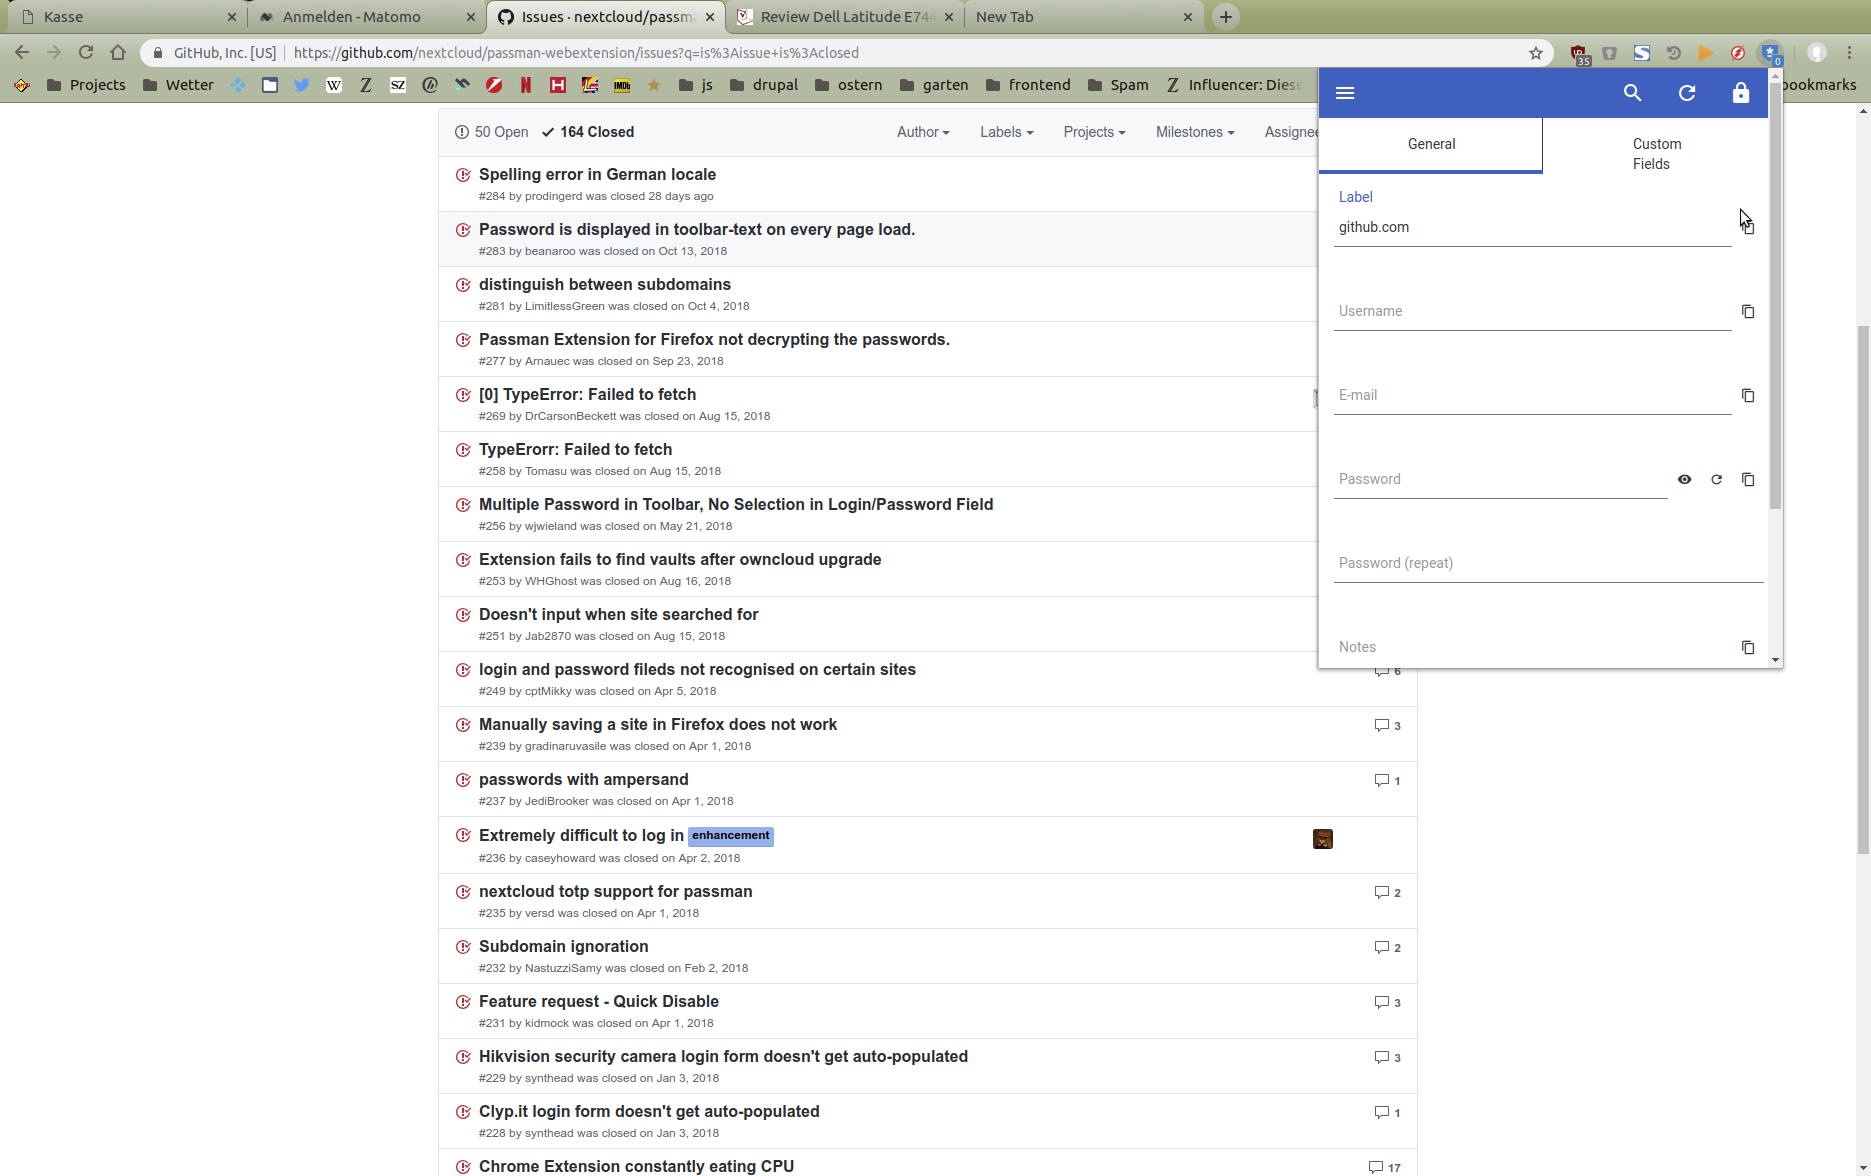
Task: Click the Wikipedia bookmark icon
Action: (x=334, y=85)
